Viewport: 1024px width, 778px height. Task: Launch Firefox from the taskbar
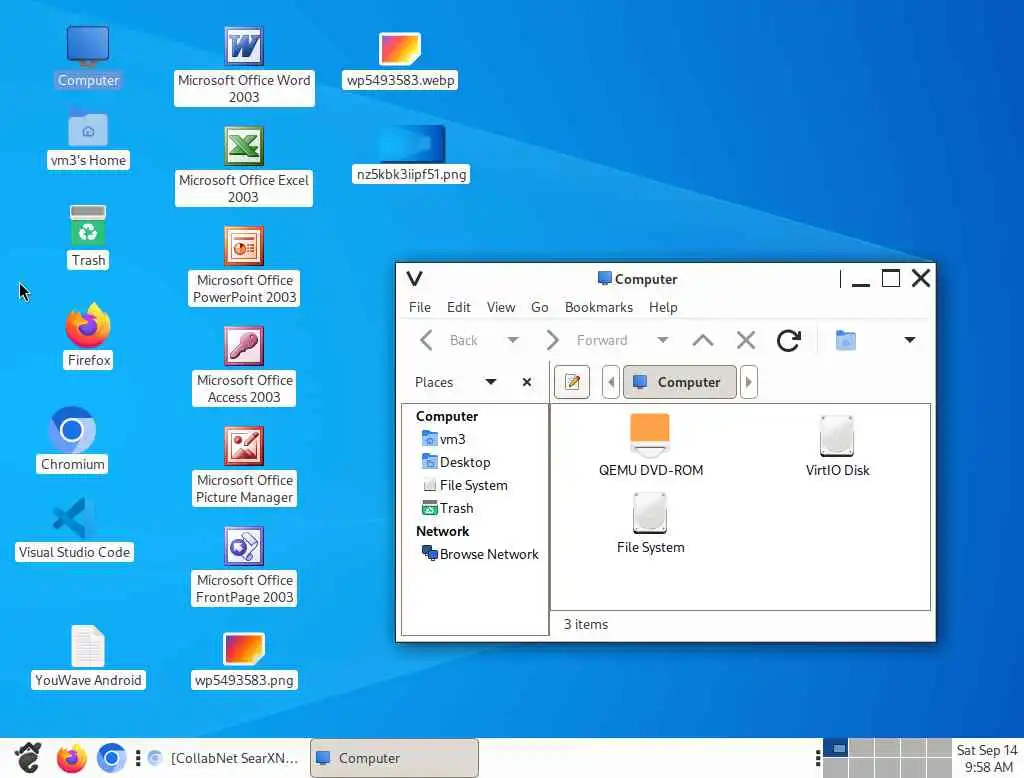click(71, 758)
